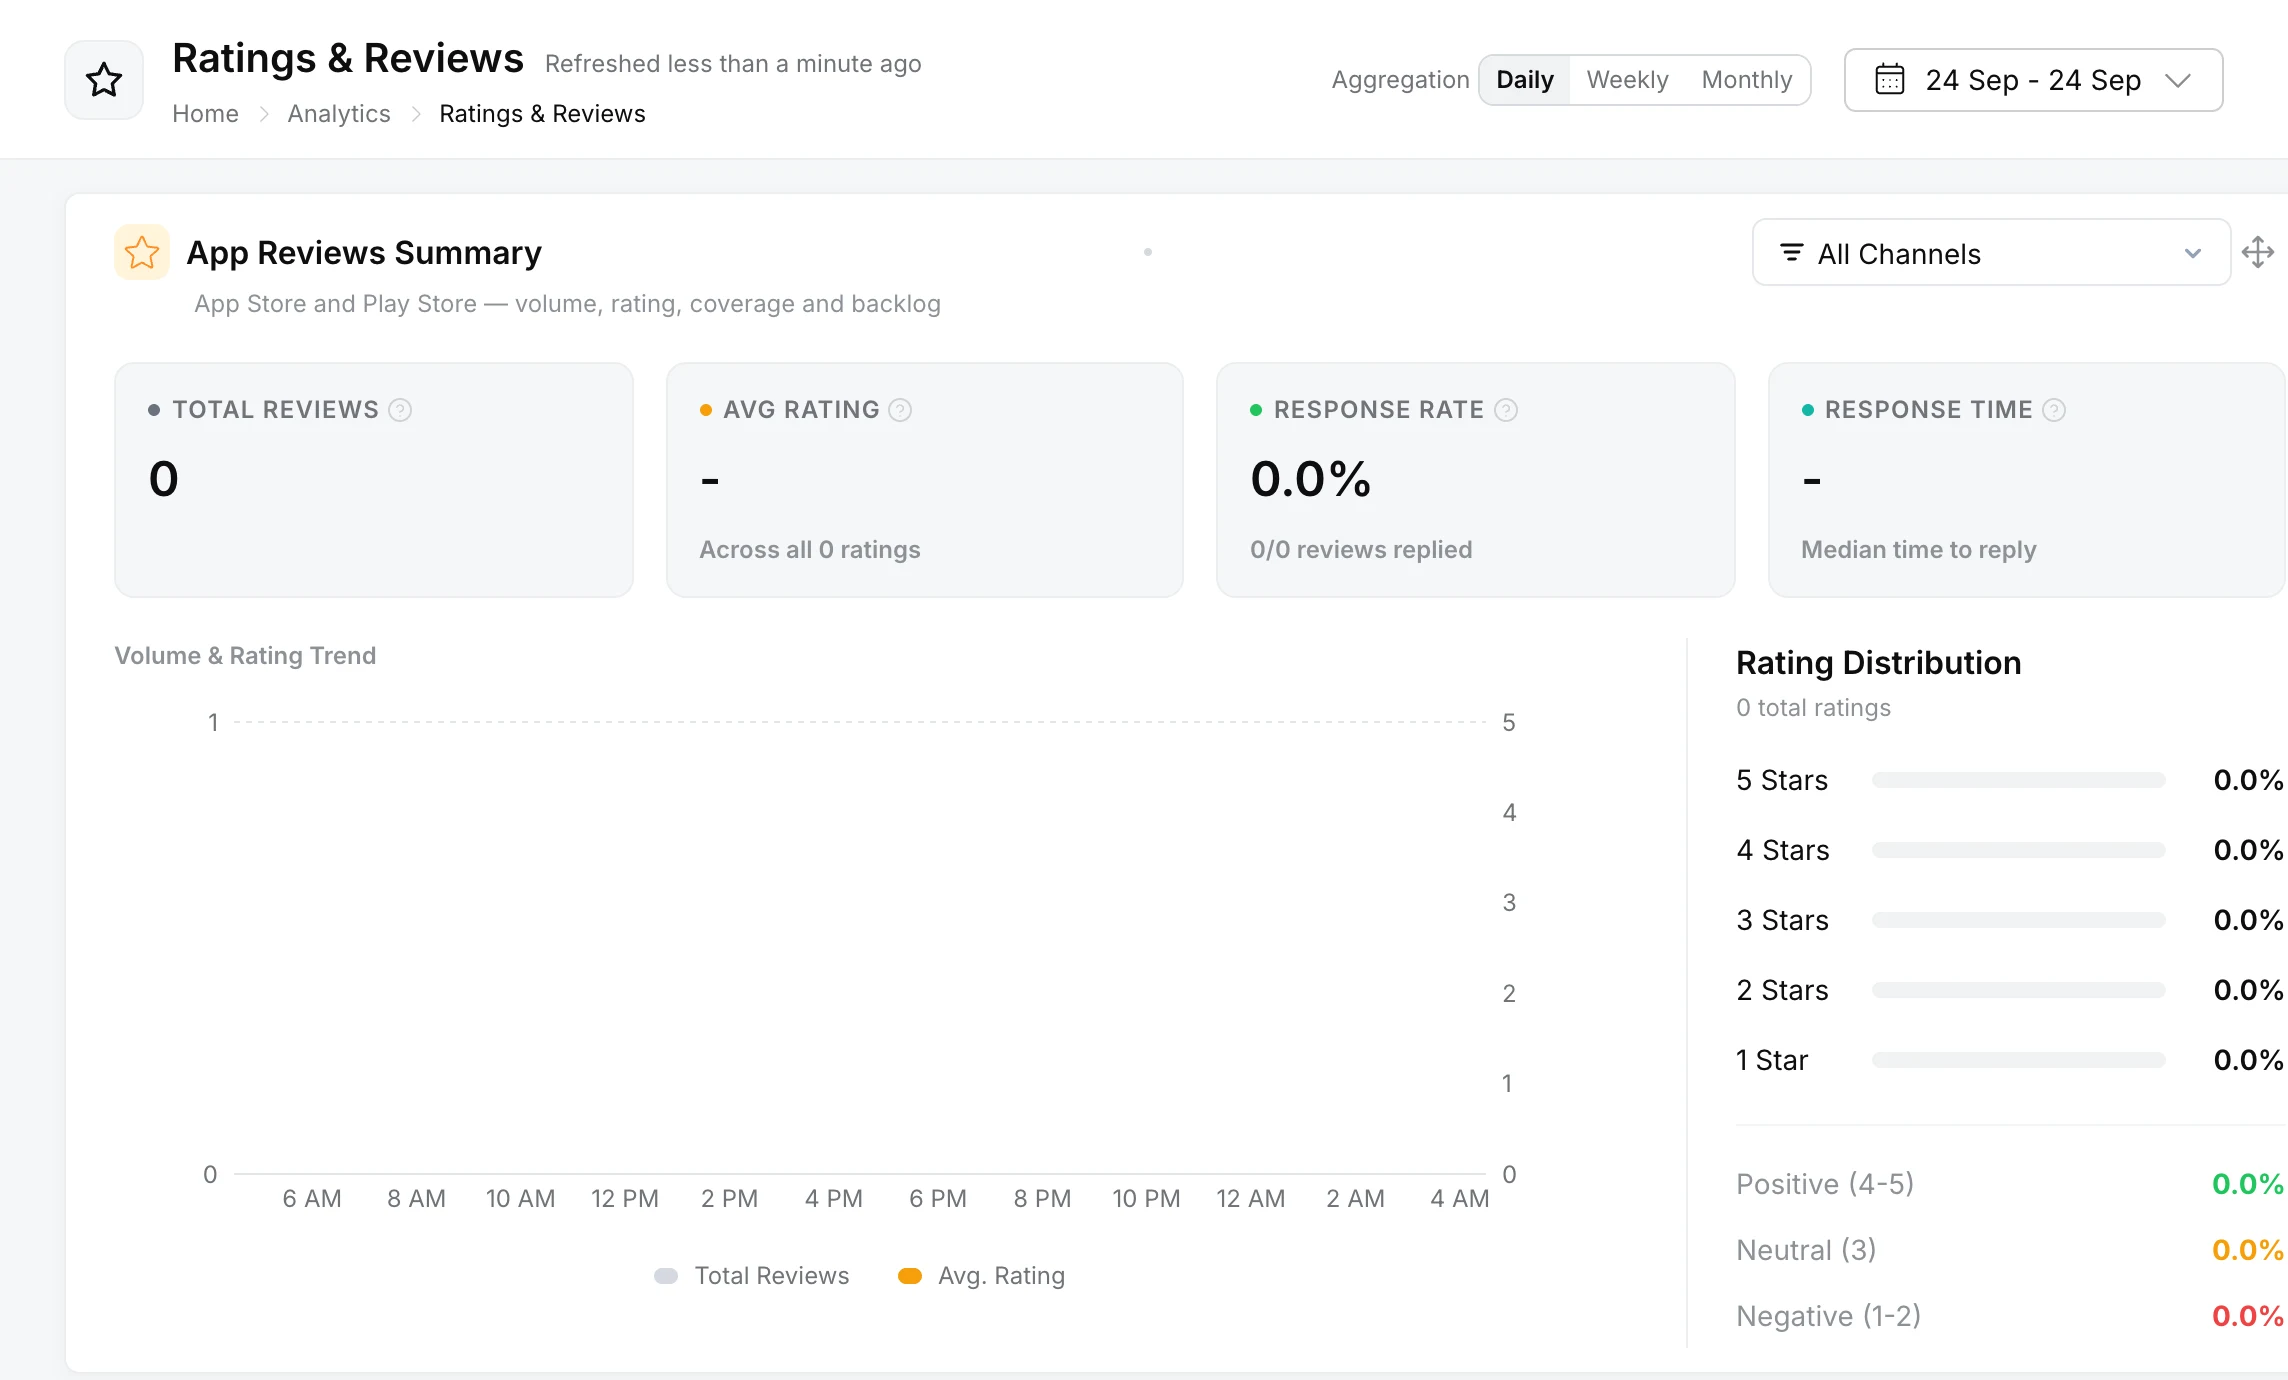Expand the All Channels dropdown

[x=1991, y=253]
